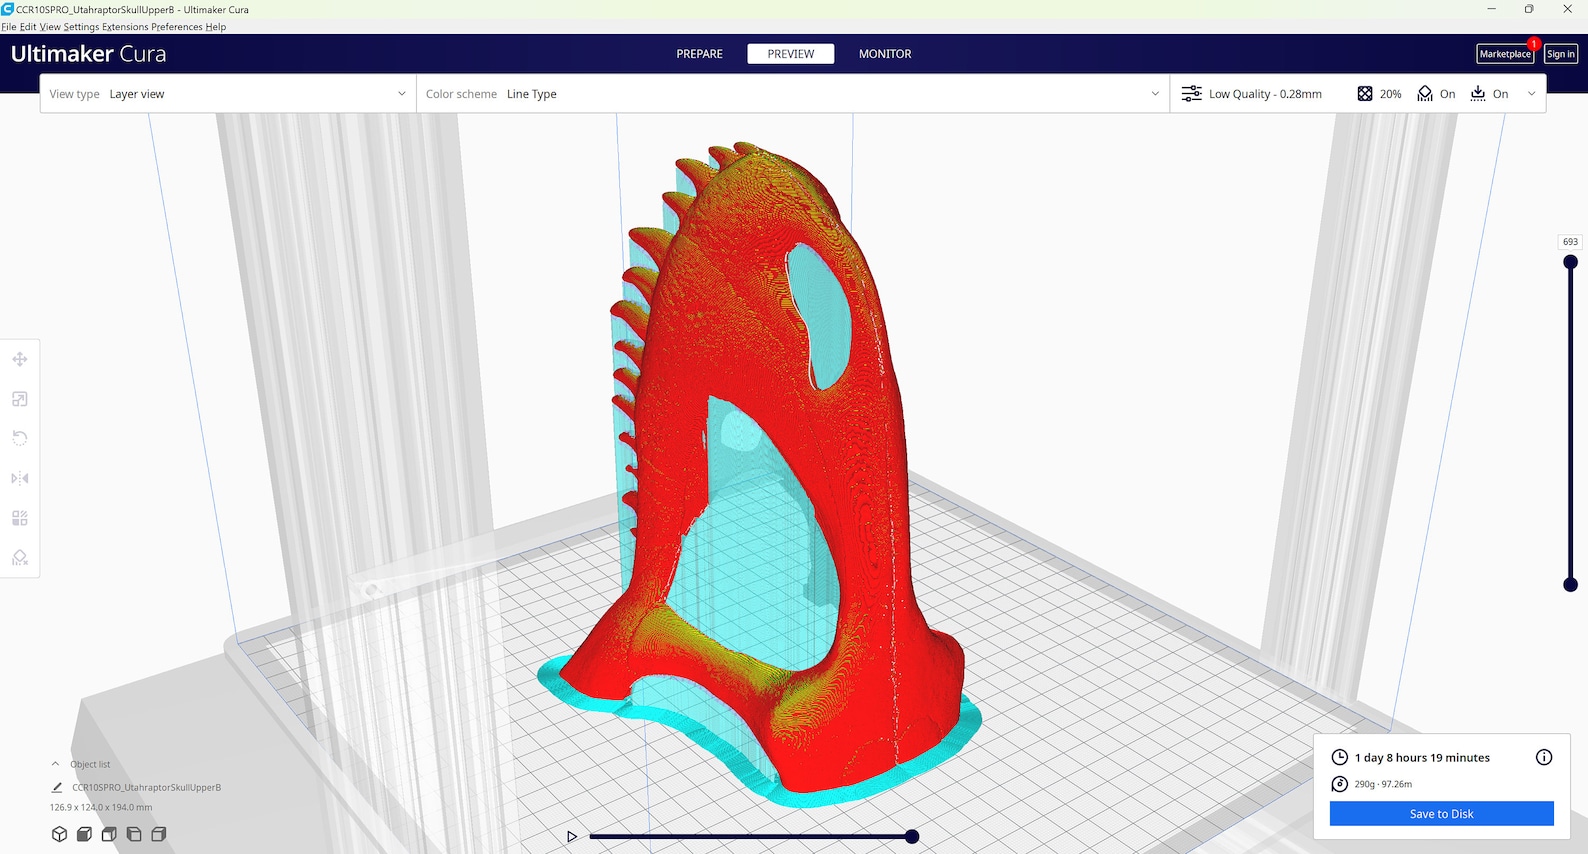Switch to left side view icon
This screenshot has width=1588, height=854.
[x=134, y=834]
